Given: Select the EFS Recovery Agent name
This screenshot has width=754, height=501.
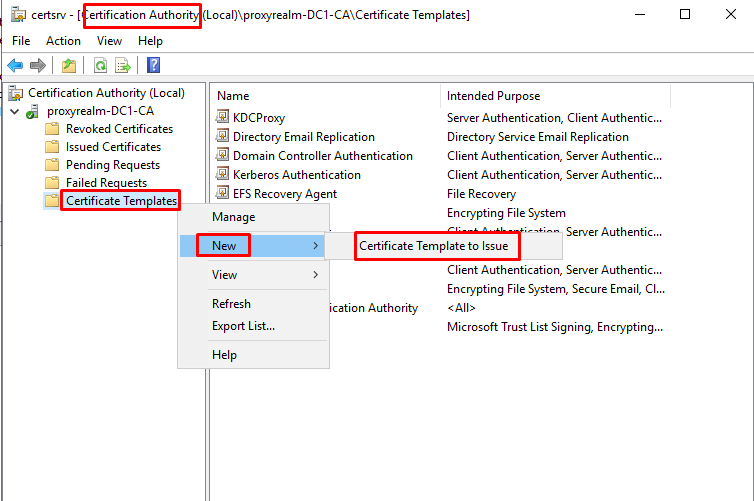Looking at the screenshot, I should point(285,194).
